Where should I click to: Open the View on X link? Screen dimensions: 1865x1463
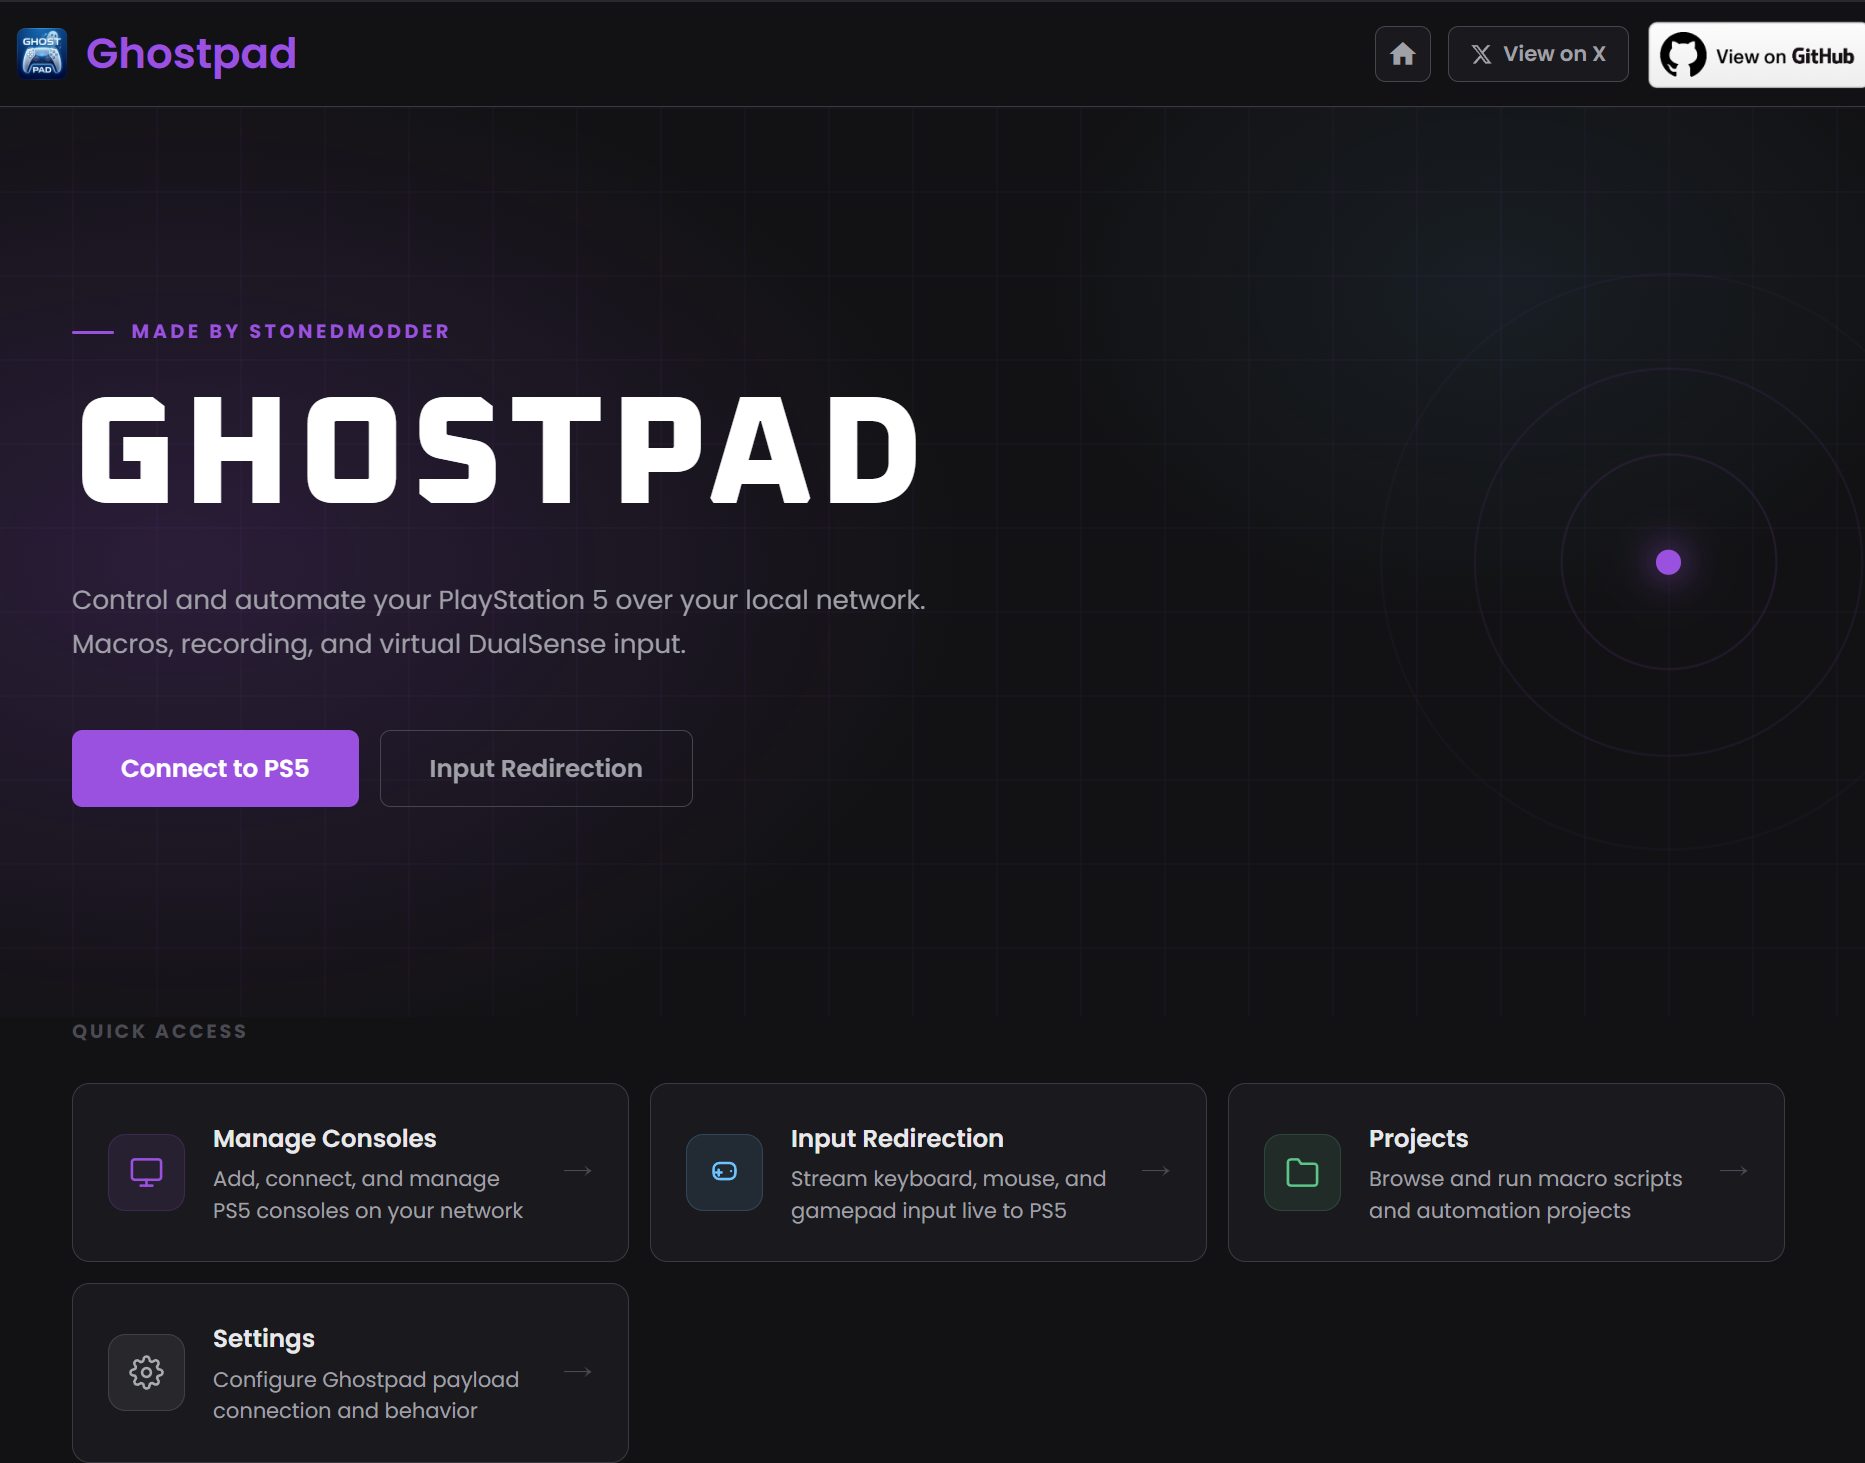click(x=1538, y=54)
